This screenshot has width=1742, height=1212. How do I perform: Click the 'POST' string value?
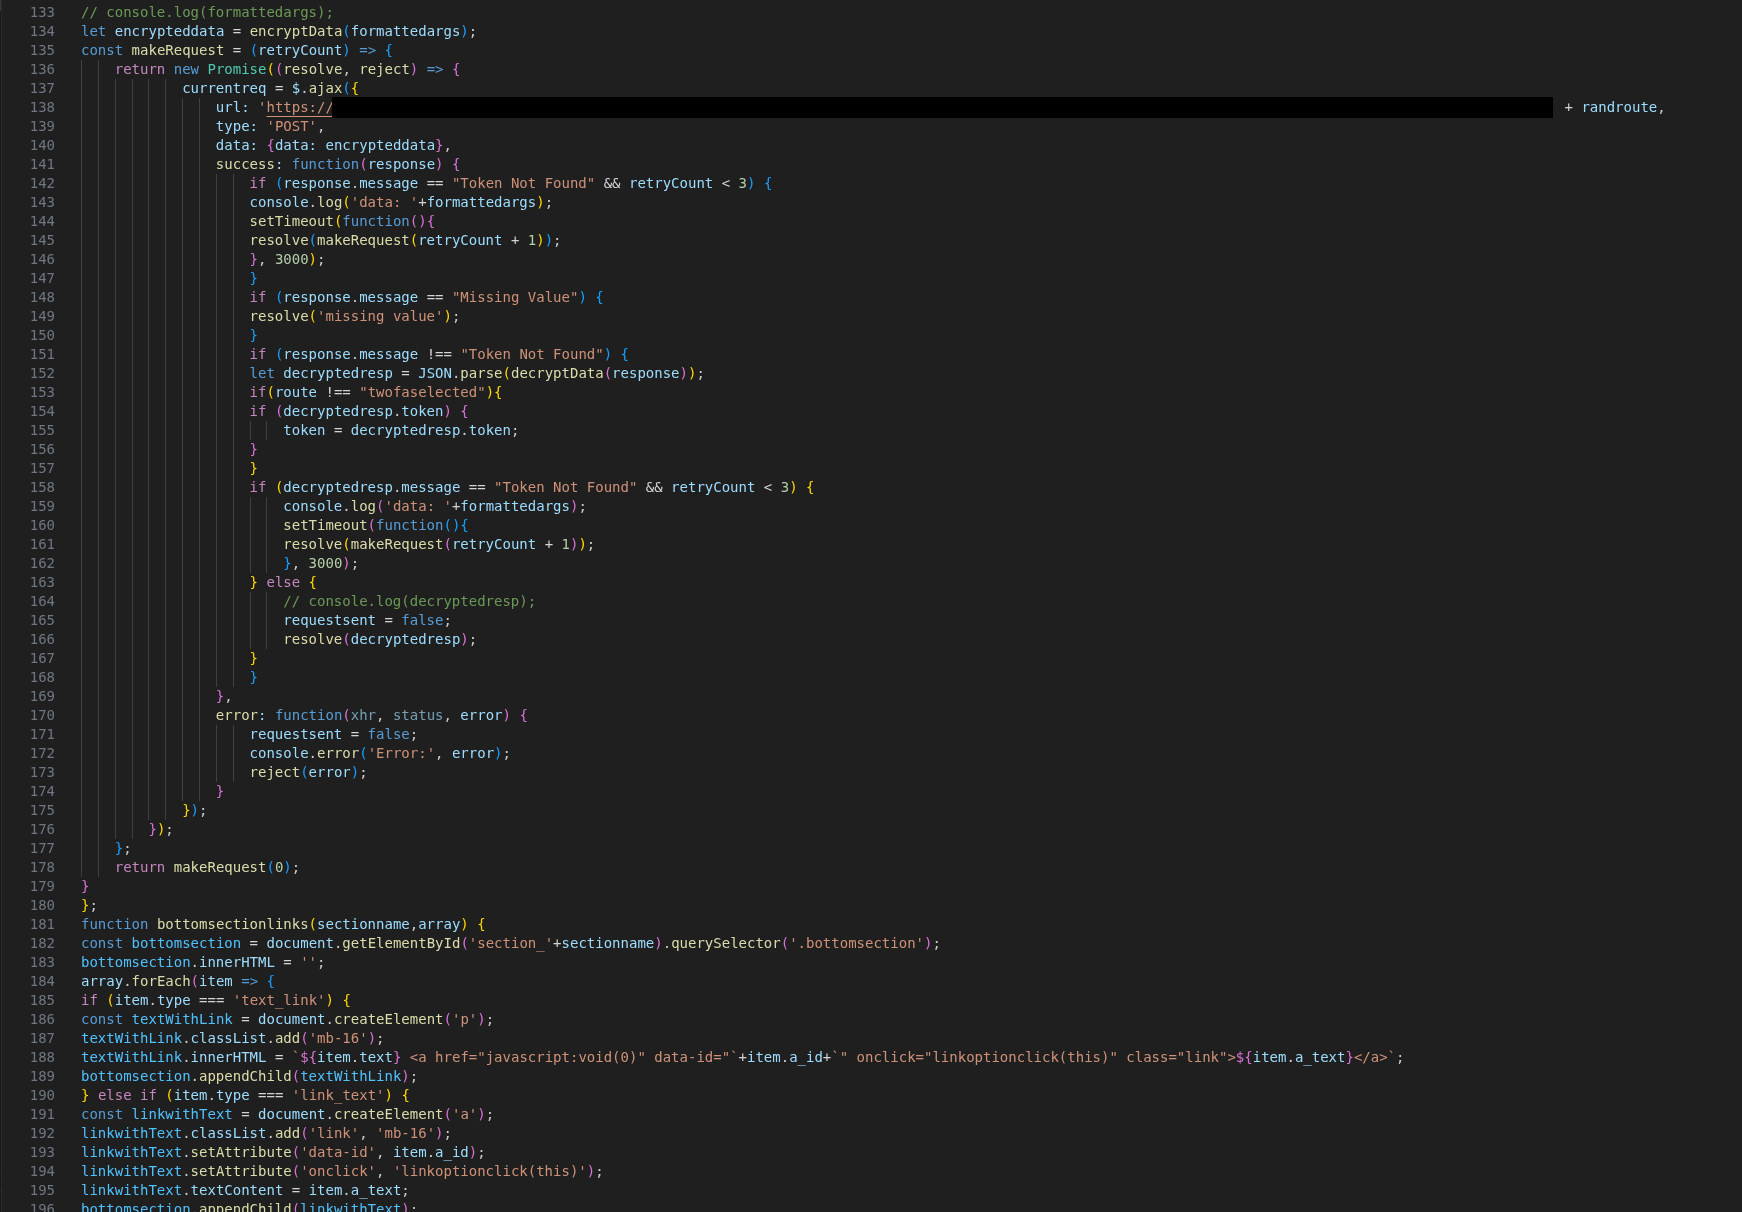coord(292,127)
